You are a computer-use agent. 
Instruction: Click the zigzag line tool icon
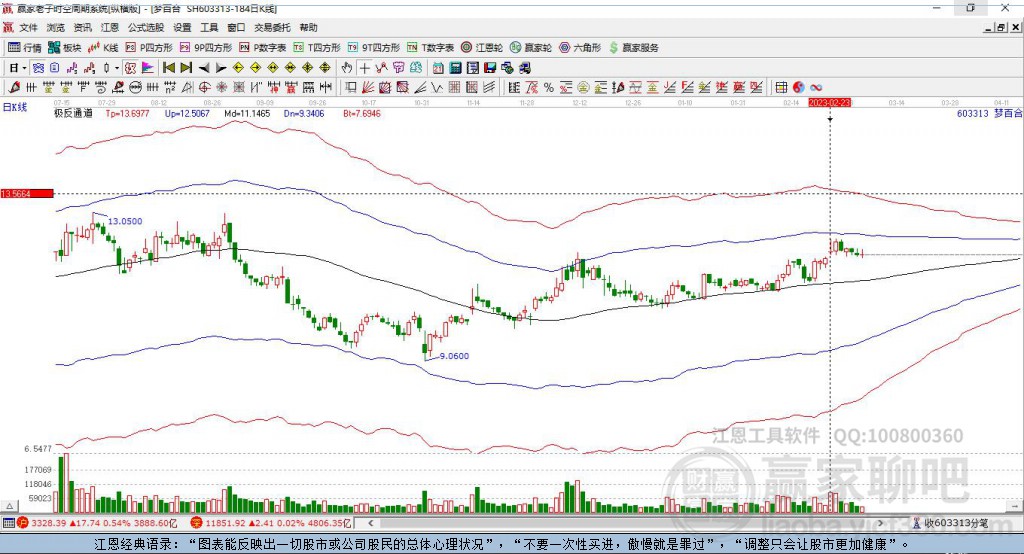[x=381, y=68]
